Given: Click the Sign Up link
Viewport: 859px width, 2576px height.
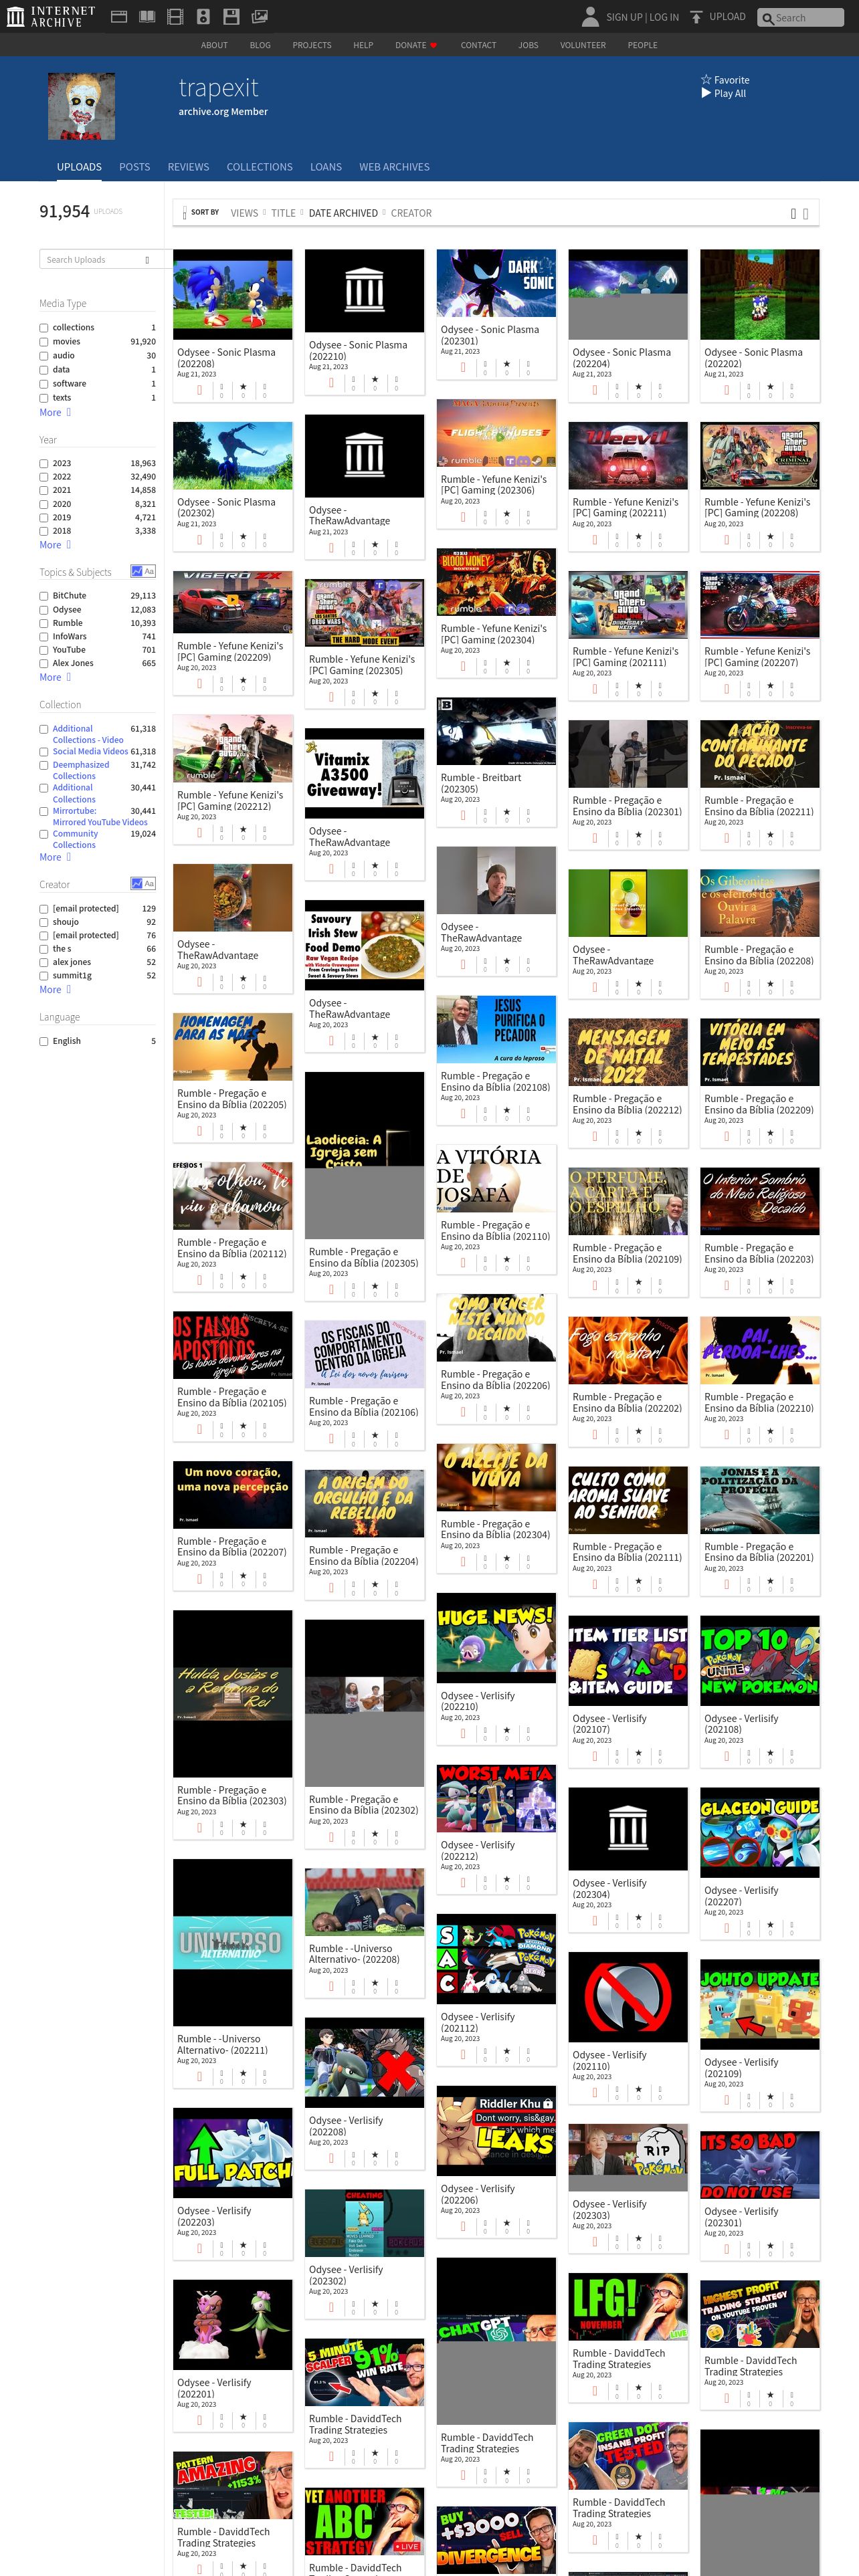Looking at the screenshot, I should 624,17.
